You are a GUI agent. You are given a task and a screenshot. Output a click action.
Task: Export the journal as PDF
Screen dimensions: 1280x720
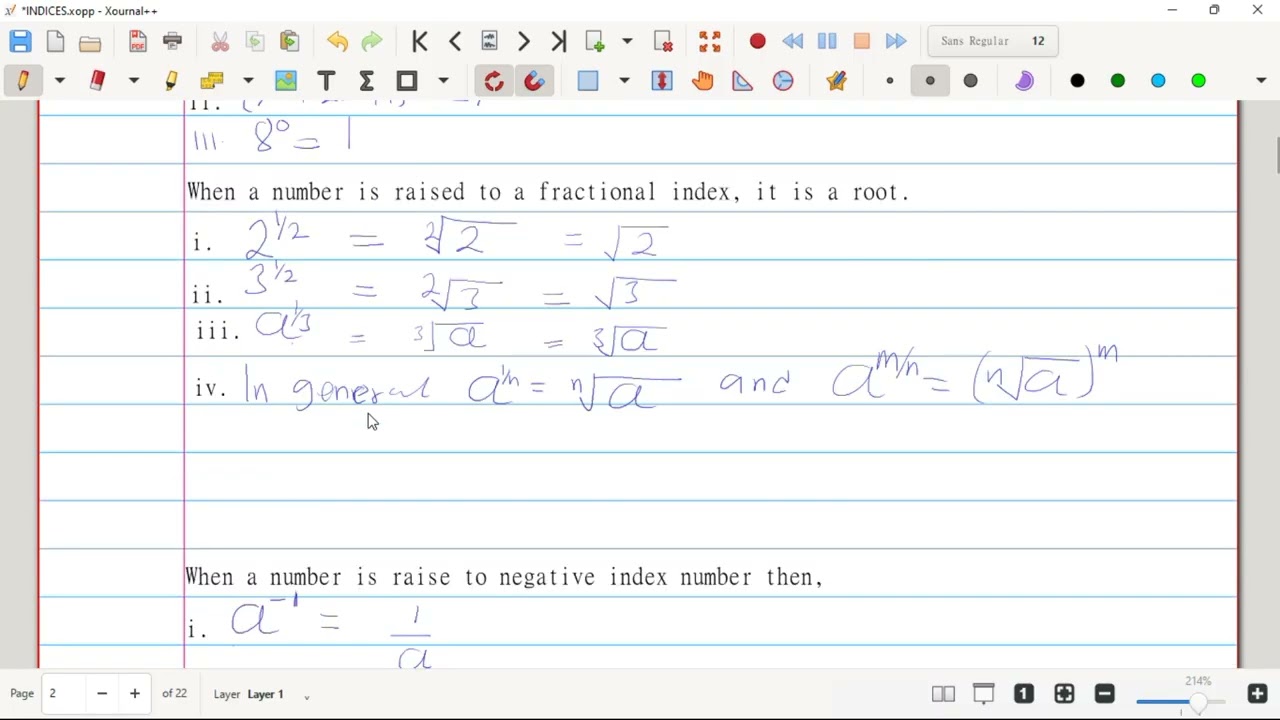(138, 41)
